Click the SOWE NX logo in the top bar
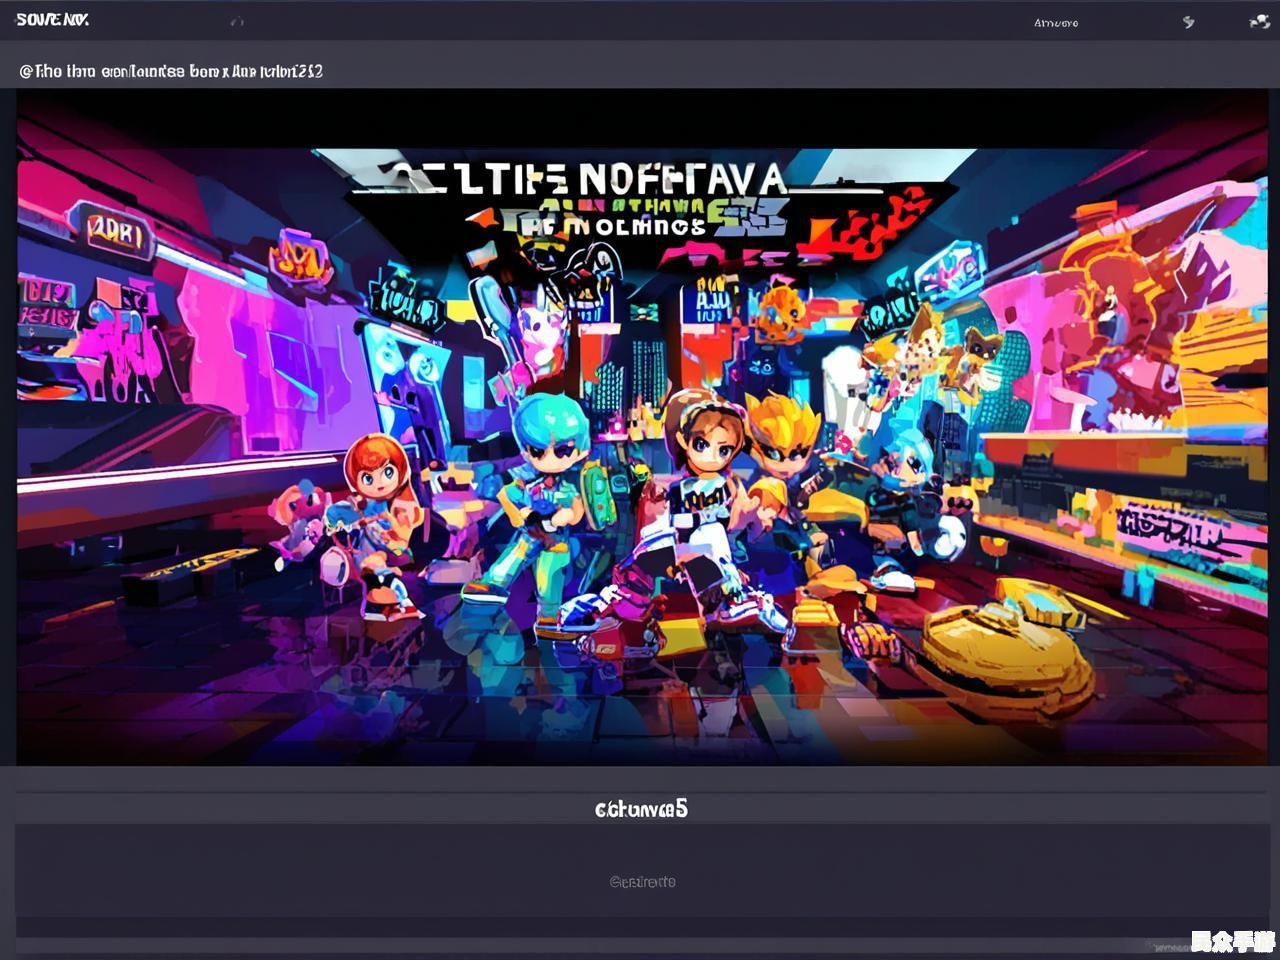Screen dimensions: 1280x960 (52, 20)
